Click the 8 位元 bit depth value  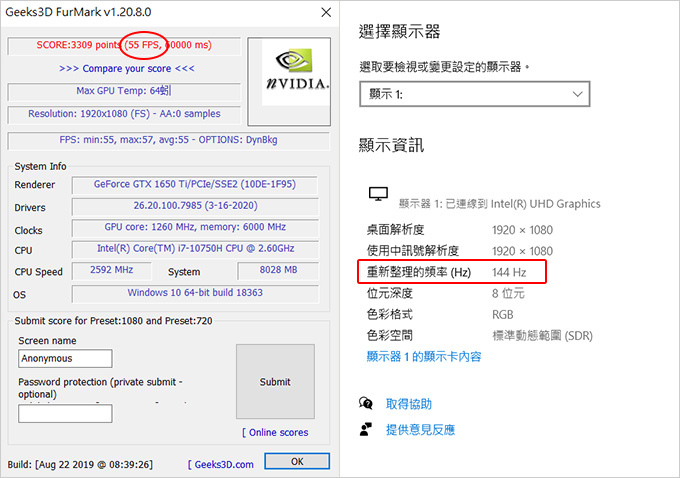(x=508, y=294)
